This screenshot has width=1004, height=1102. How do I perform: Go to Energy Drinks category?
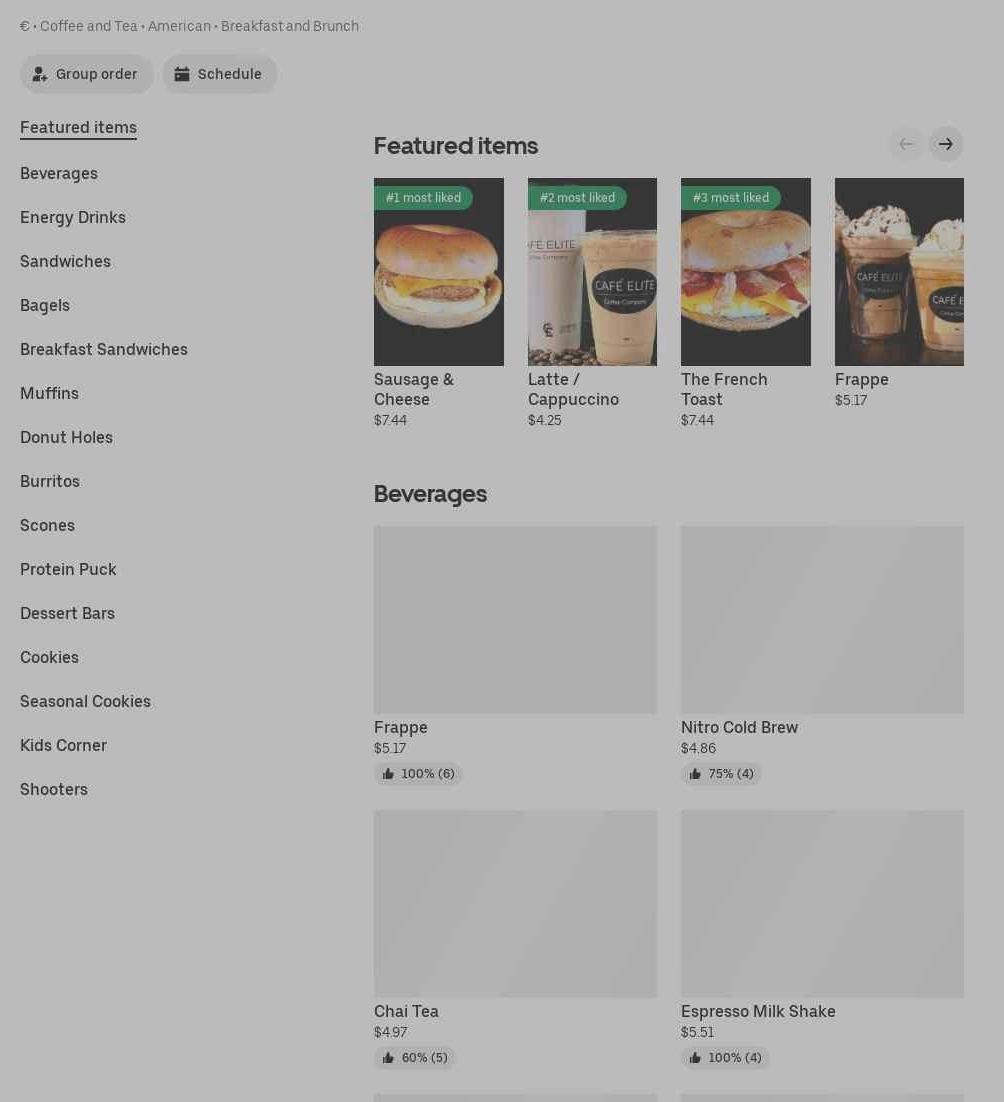click(x=73, y=218)
